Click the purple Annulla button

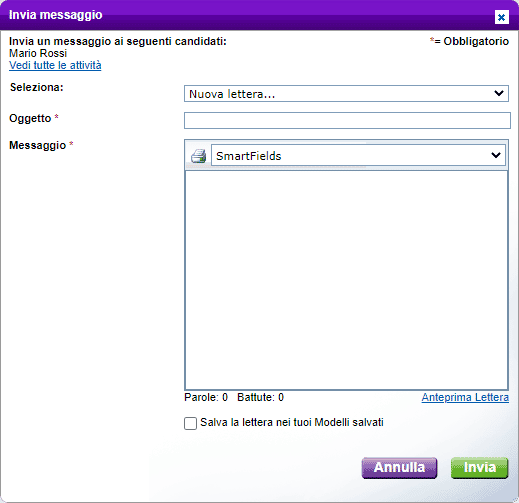(x=399, y=468)
